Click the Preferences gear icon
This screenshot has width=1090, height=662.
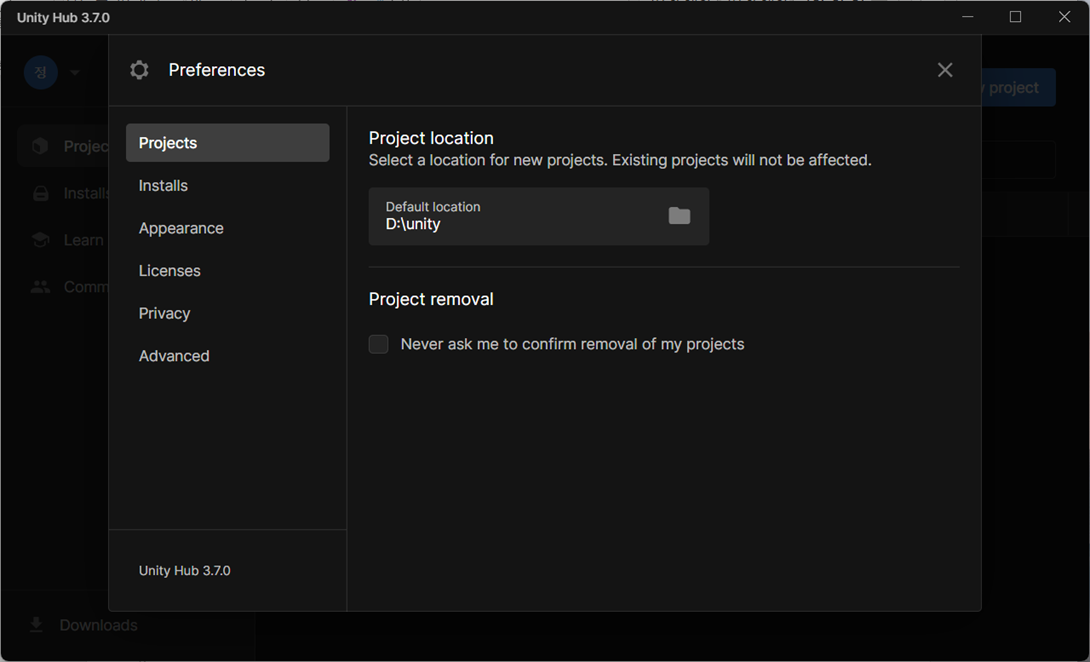(x=139, y=70)
